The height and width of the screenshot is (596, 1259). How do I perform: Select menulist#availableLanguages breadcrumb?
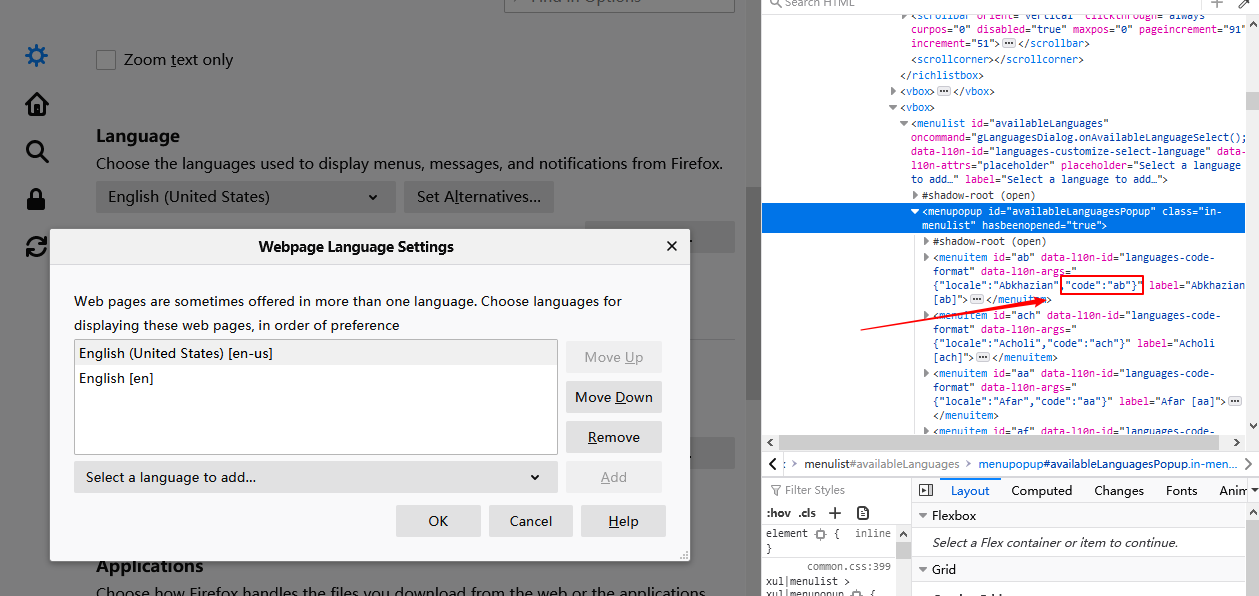[x=881, y=464]
